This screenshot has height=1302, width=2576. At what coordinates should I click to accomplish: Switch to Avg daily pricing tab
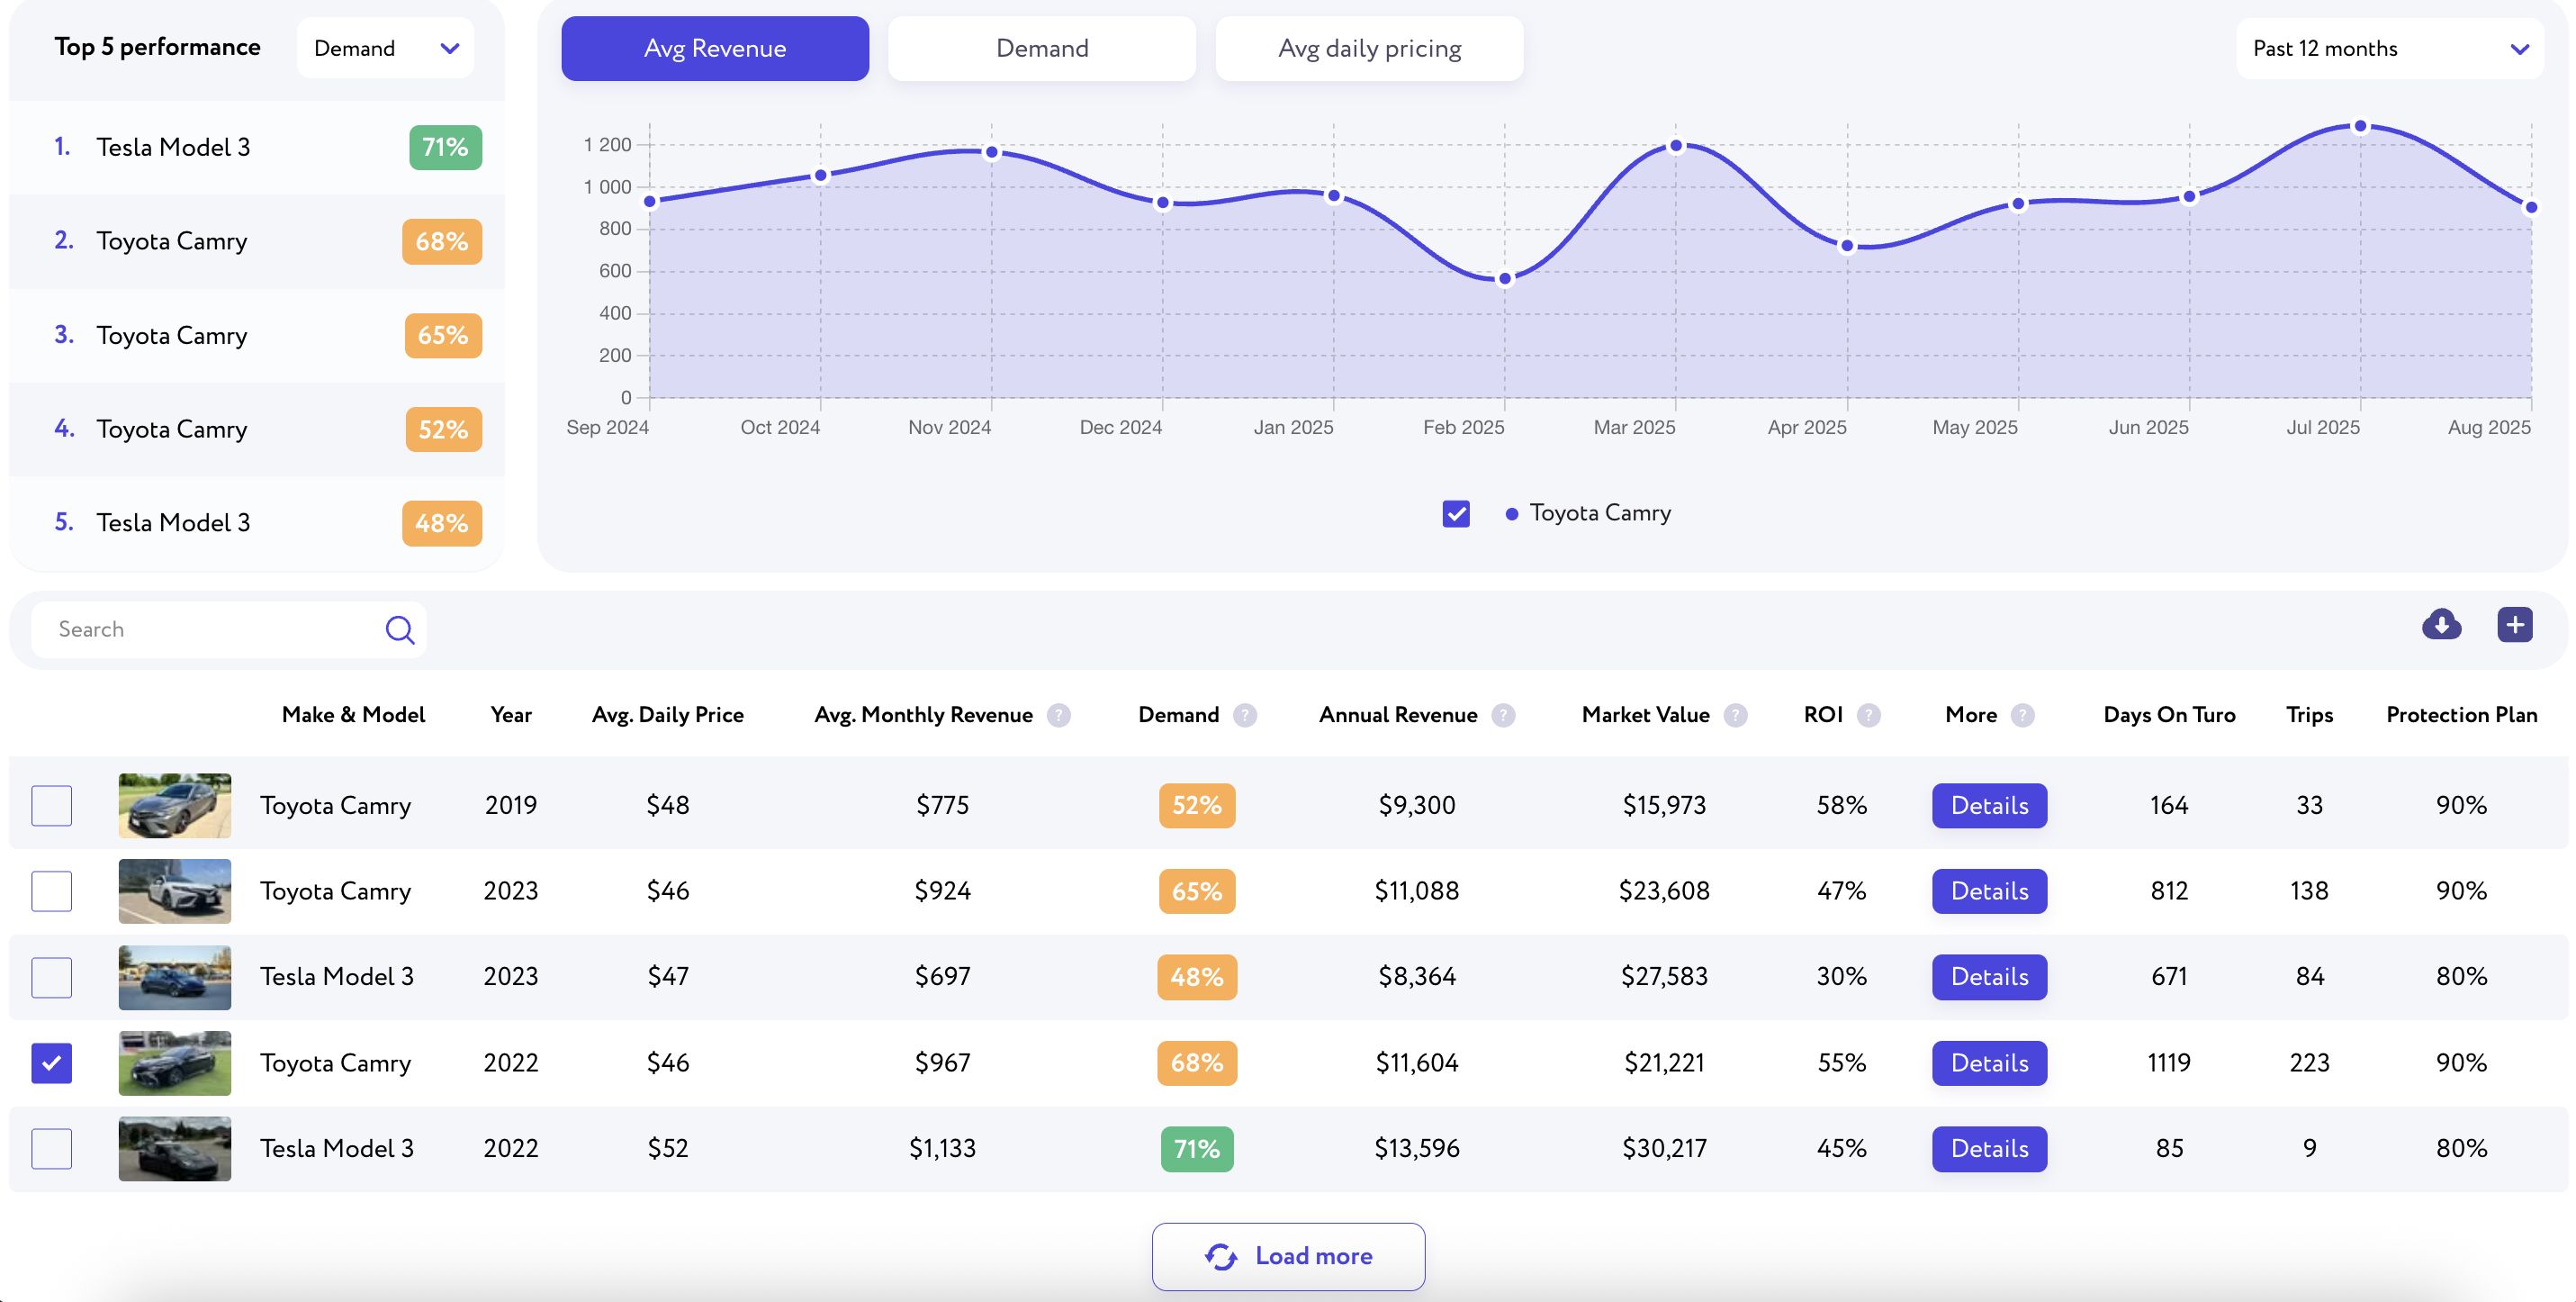1369,48
